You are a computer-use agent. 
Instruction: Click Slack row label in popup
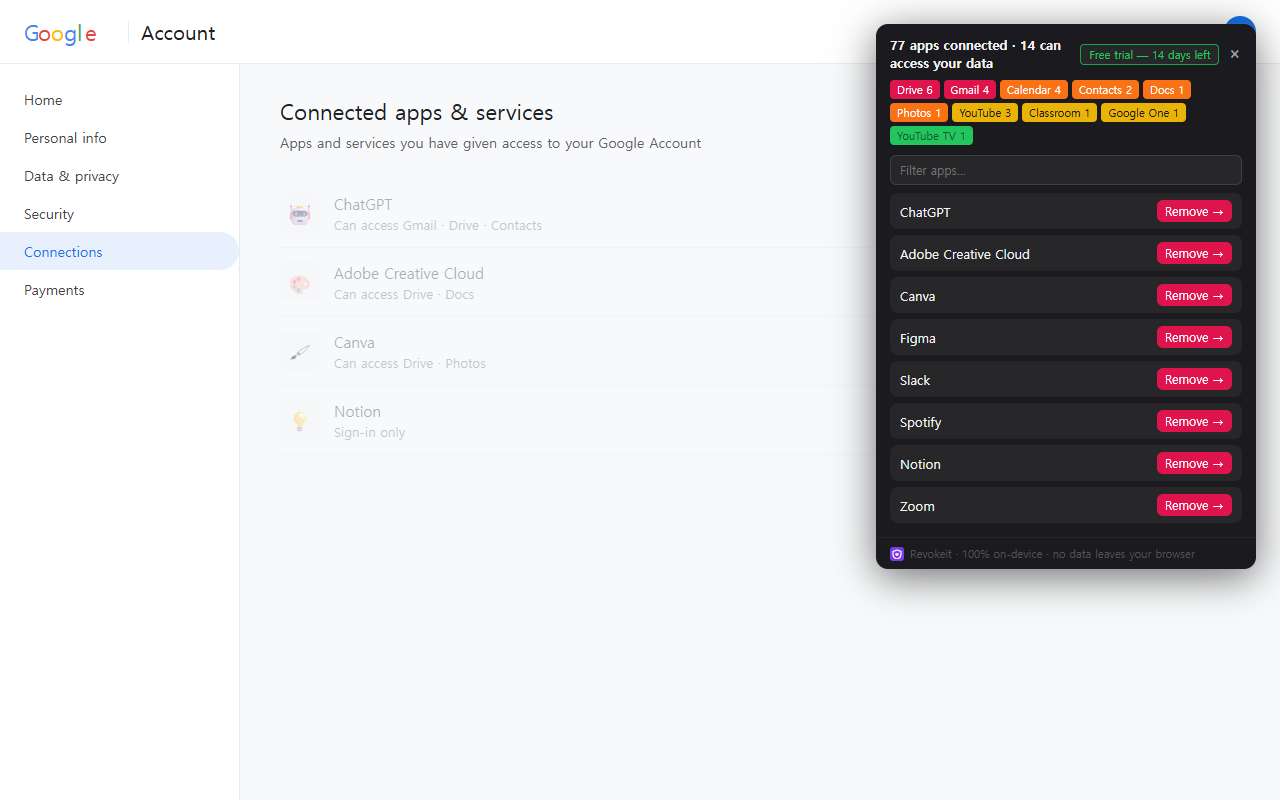[x=915, y=380]
